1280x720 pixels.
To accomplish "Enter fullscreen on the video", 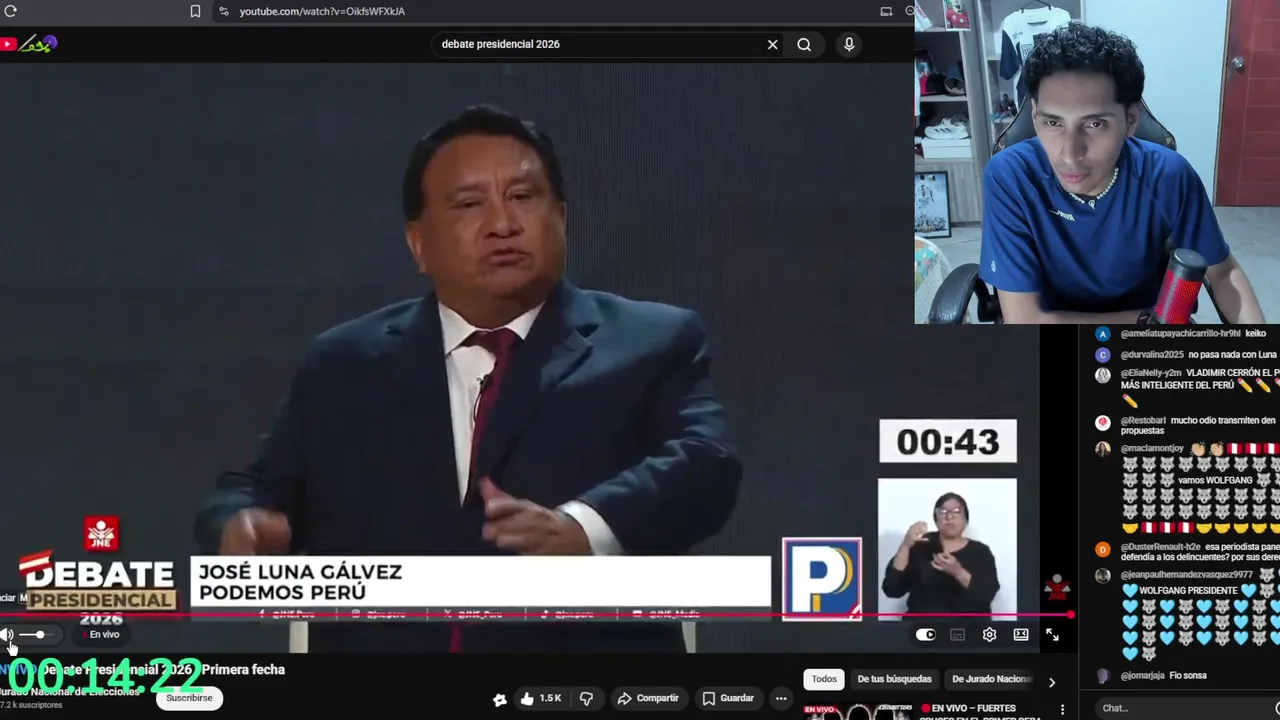I will coord(1052,634).
